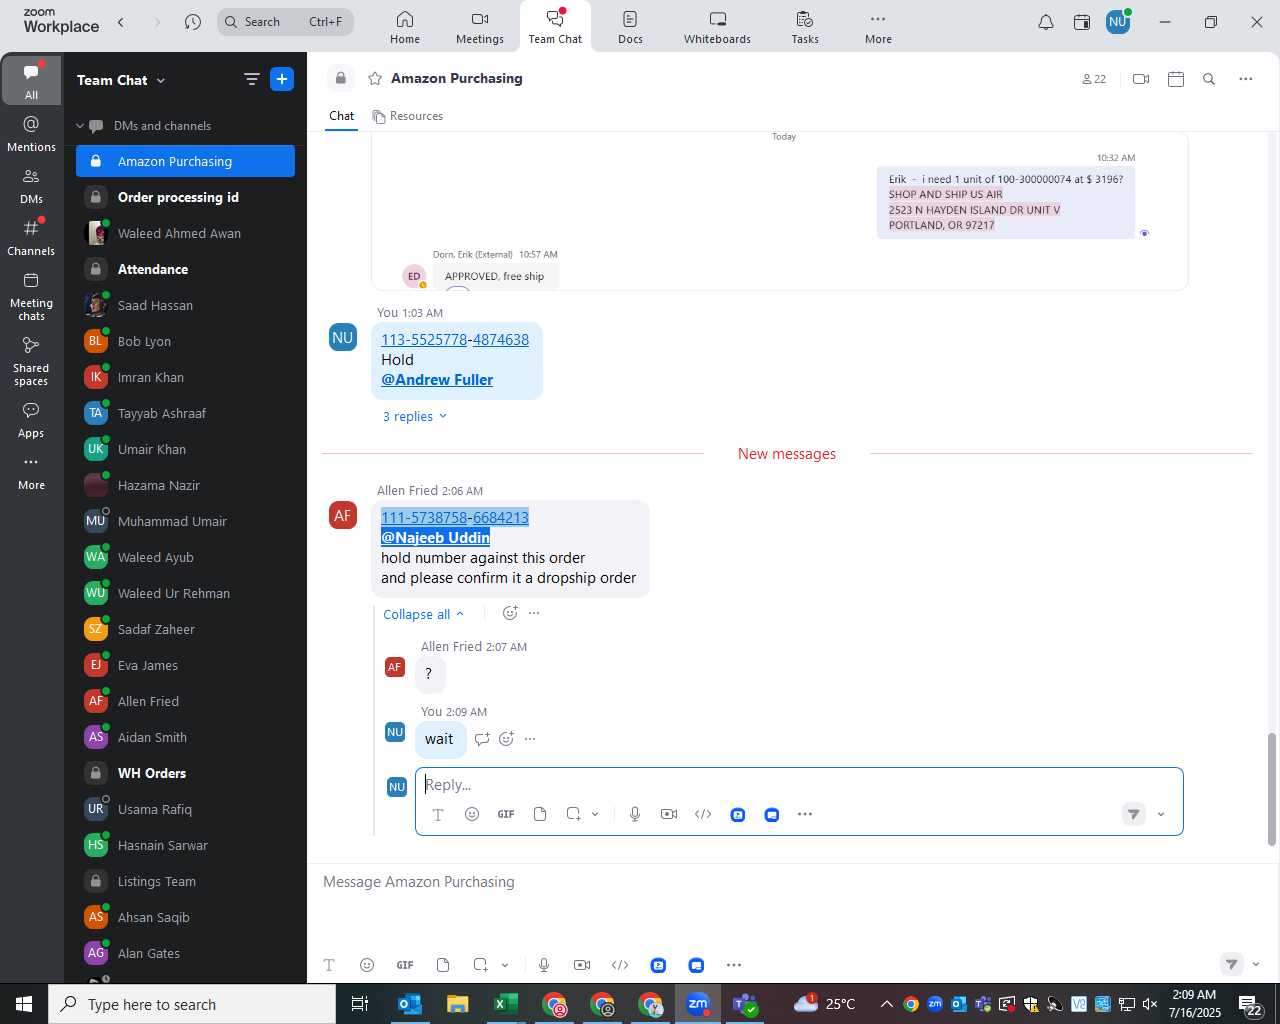This screenshot has width=1280, height=1024.
Task: Open channel header more options
Action: [1246, 79]
